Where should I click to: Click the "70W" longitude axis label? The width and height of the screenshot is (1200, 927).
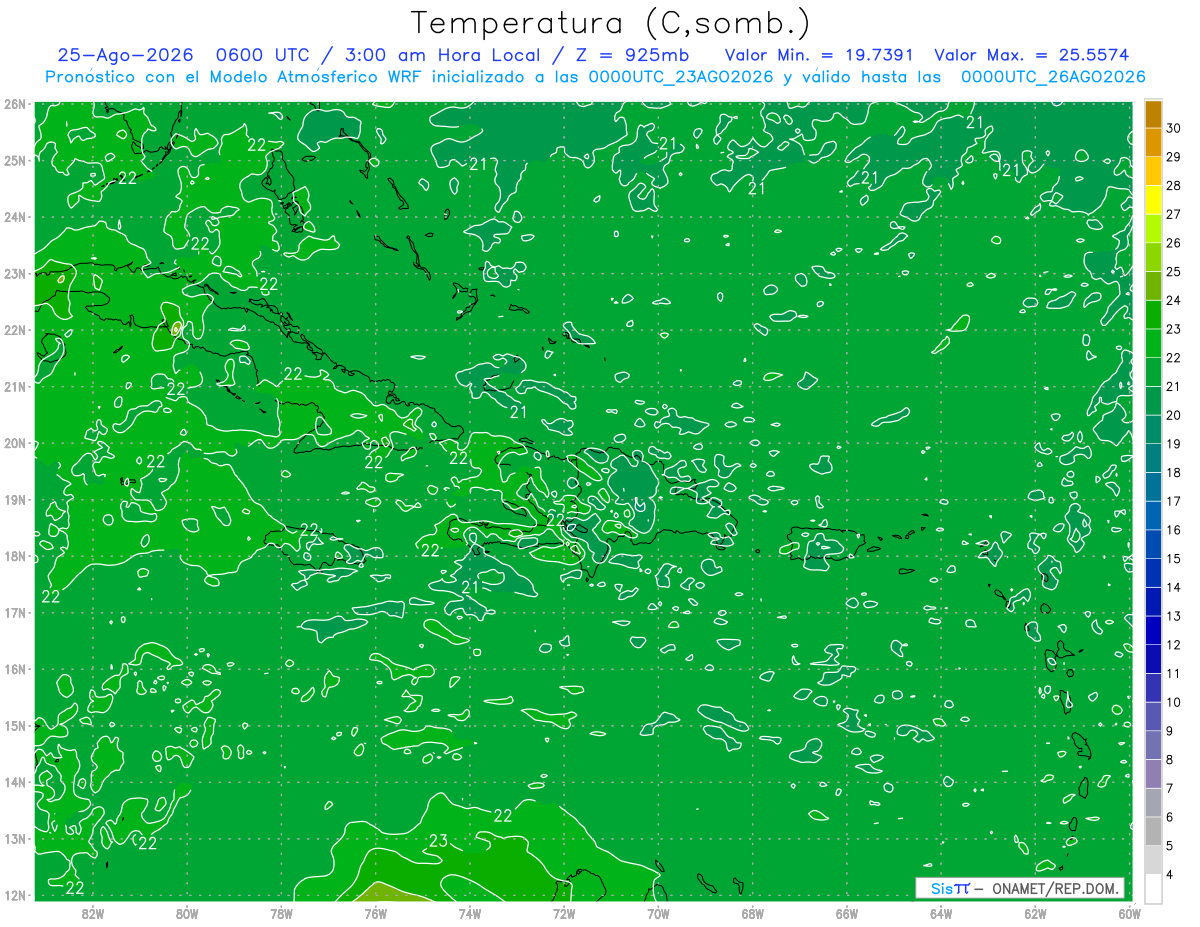(658, 912)
